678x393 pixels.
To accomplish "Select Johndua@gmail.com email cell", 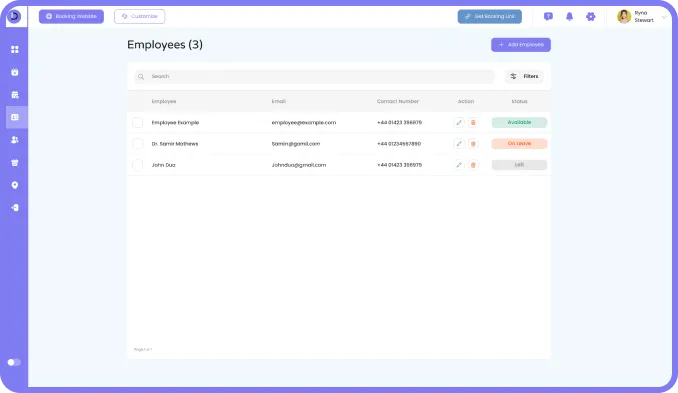I will pos(299,165).
